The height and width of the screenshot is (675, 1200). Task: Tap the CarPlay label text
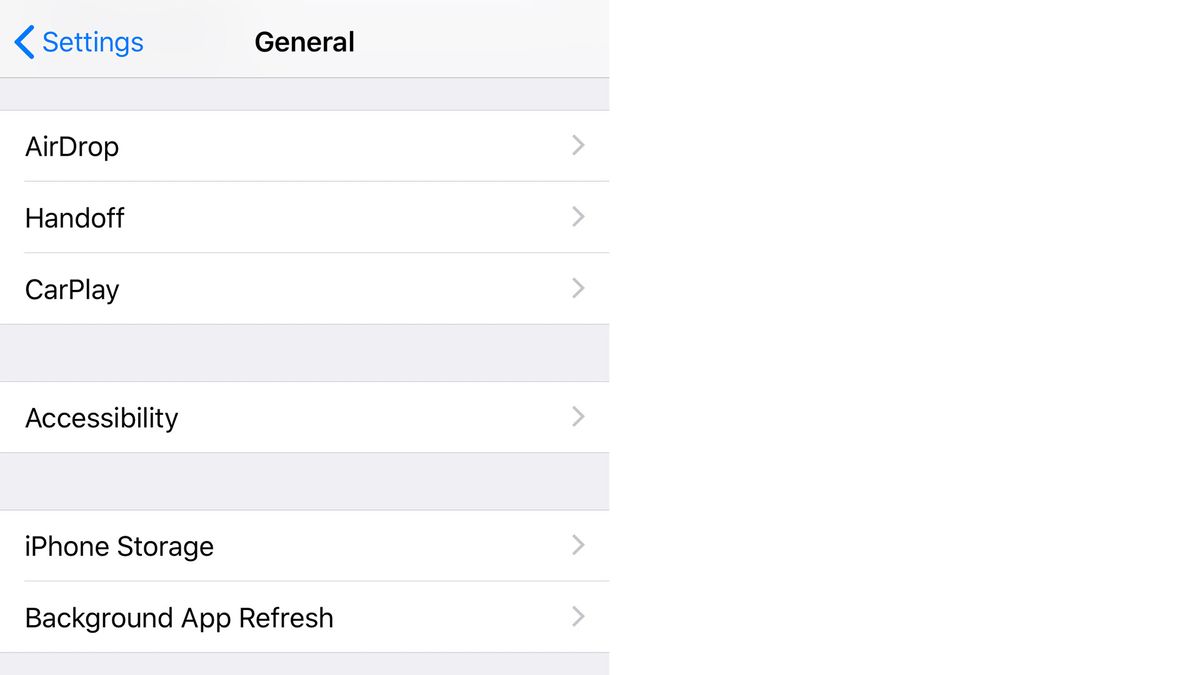pos(71,289)
